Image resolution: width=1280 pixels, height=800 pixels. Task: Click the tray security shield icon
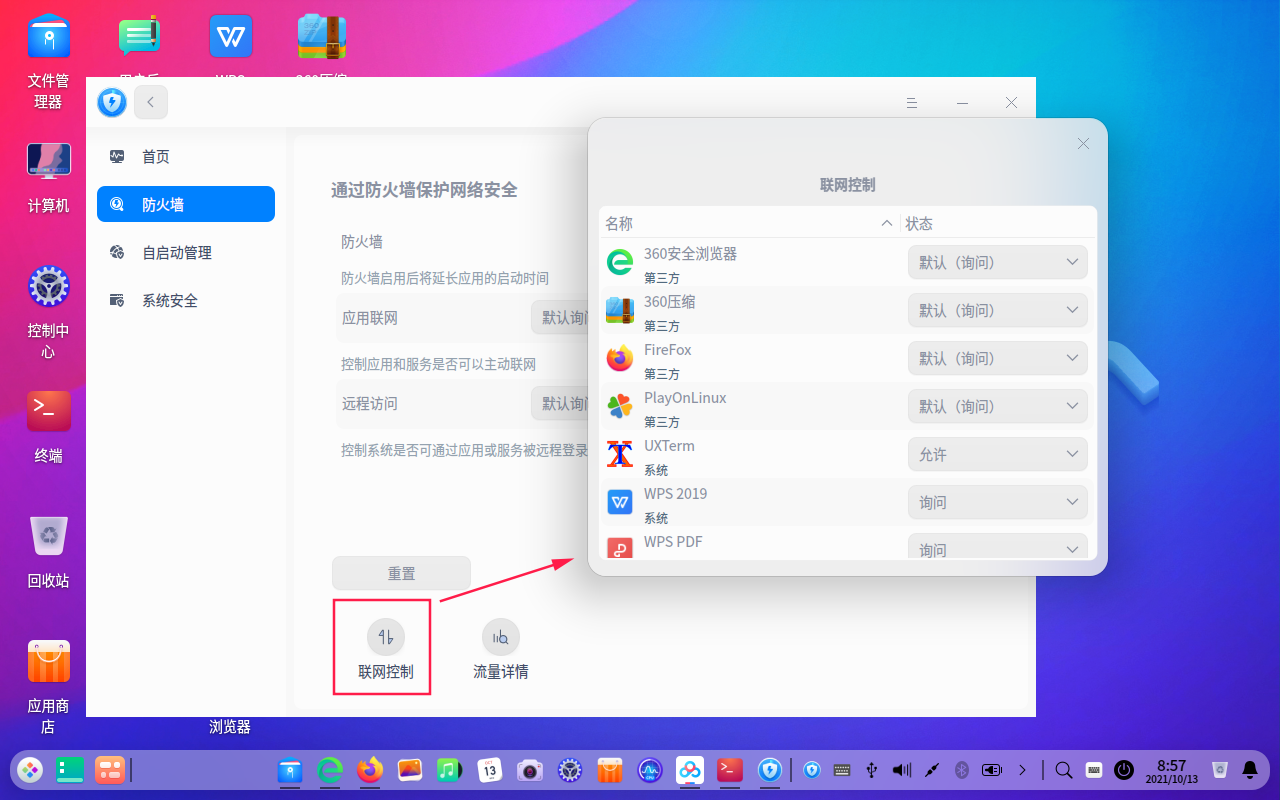(x=812, y=770)
